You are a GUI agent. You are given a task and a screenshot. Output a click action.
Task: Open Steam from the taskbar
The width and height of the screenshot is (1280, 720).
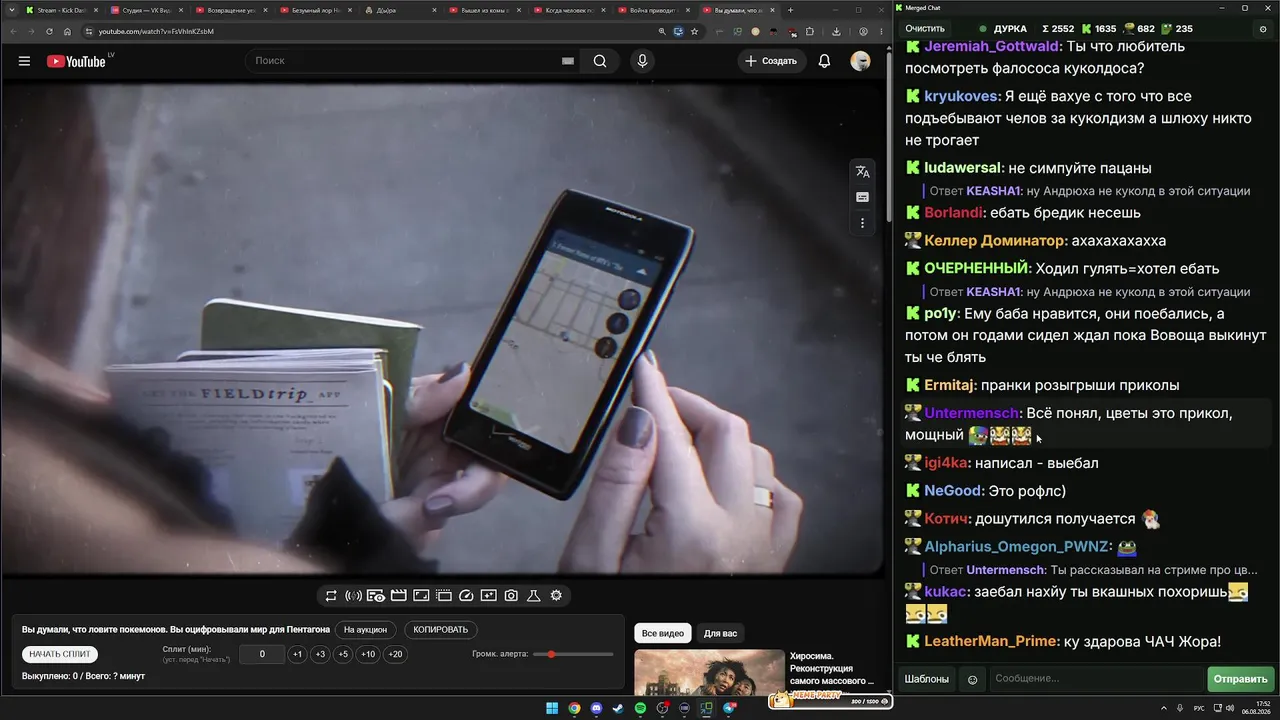tap(619, 708)
